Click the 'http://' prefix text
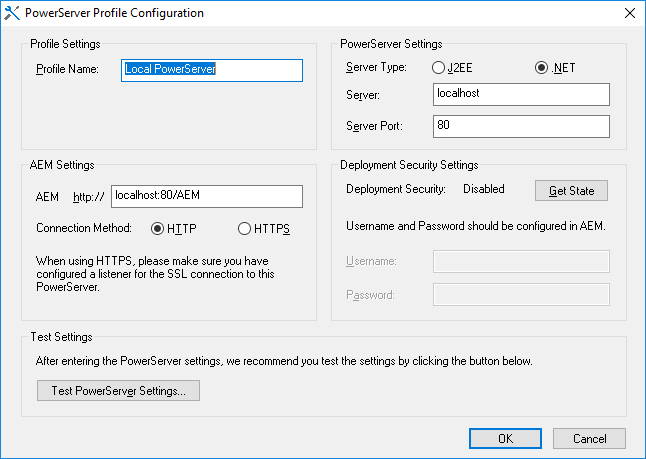 point(89,197)
